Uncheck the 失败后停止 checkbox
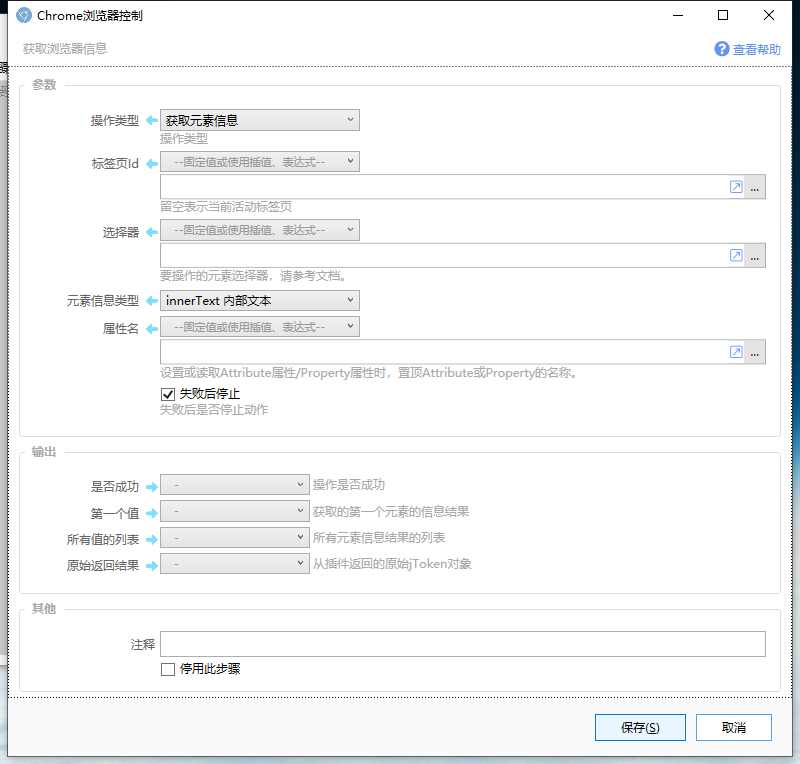Image resolution: width=800 pixels, height=764 pixels. click(168, 394)
